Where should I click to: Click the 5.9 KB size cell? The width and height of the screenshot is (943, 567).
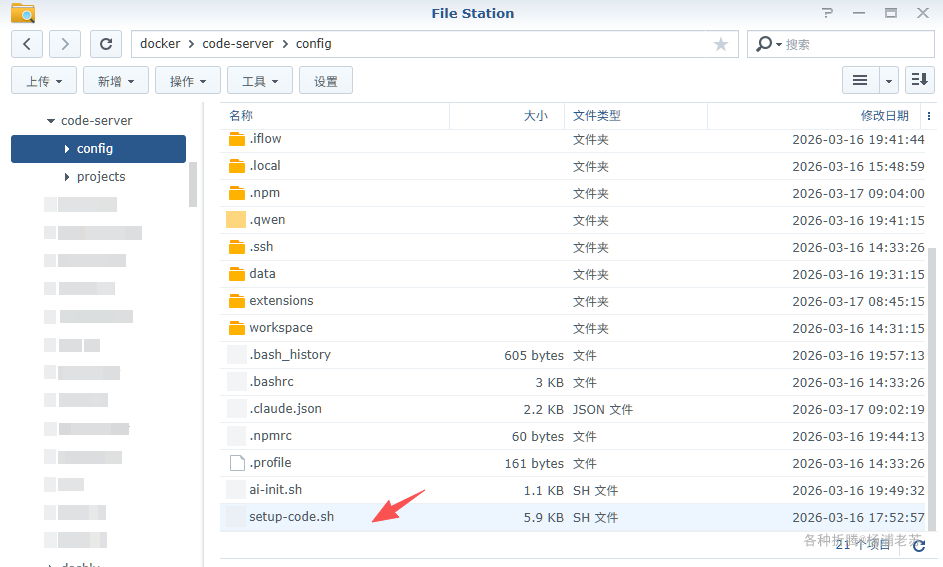544,518
